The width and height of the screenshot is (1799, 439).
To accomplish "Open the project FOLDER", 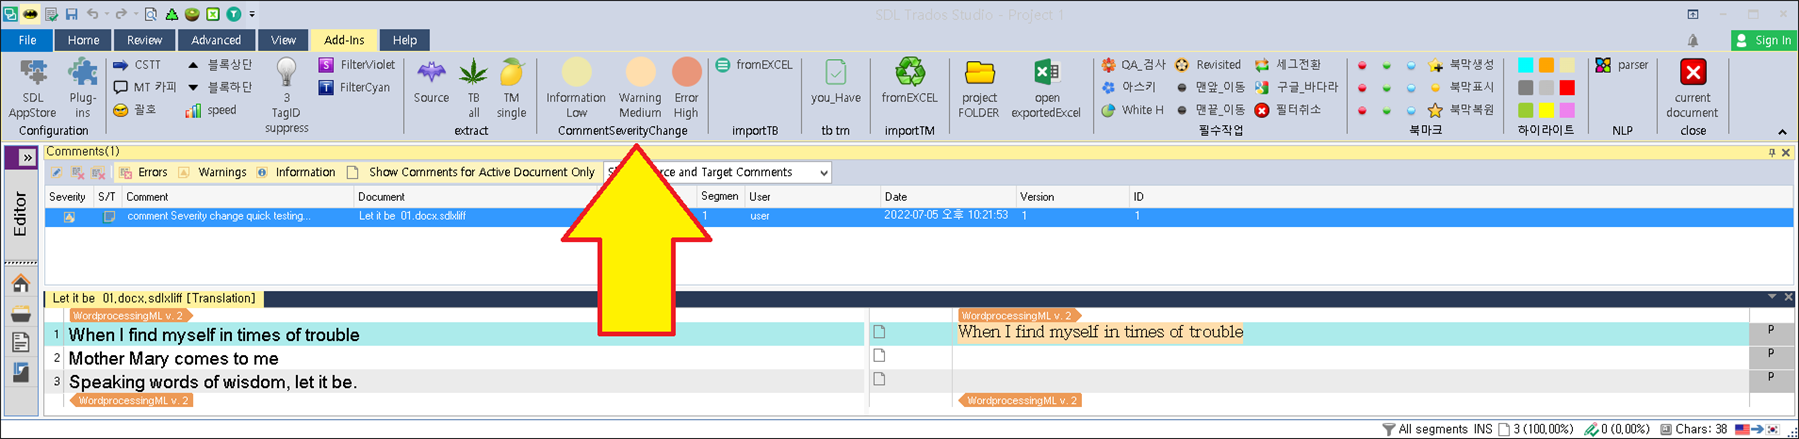I will click(979, 88).
